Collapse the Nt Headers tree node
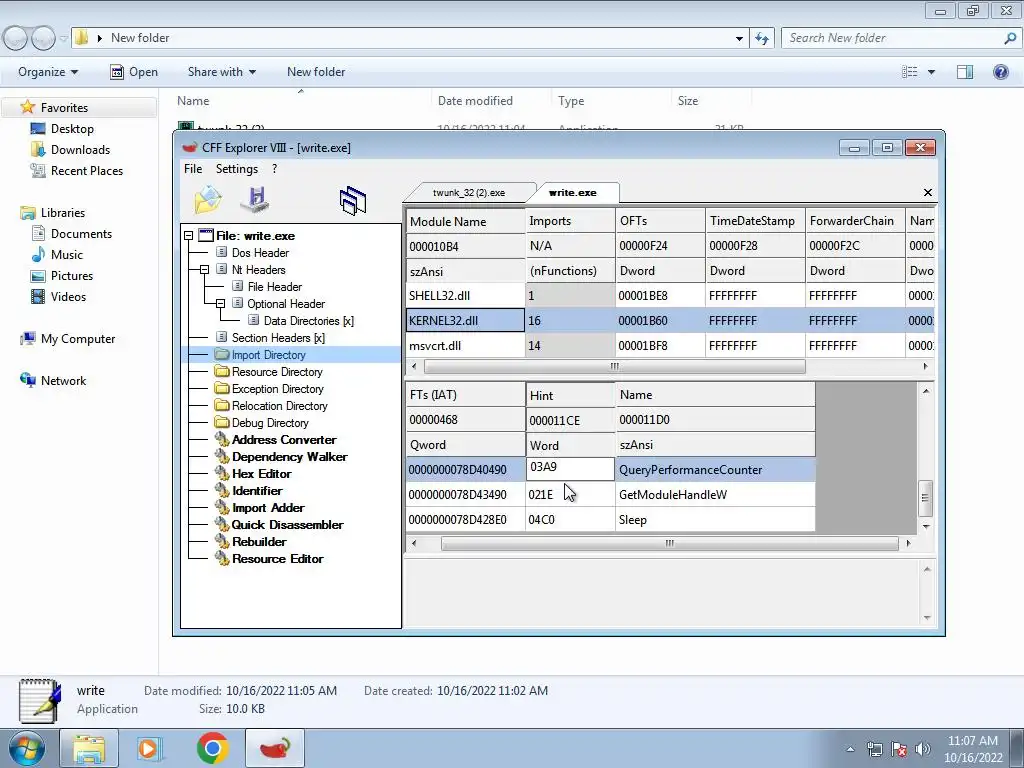 [204, 269]
